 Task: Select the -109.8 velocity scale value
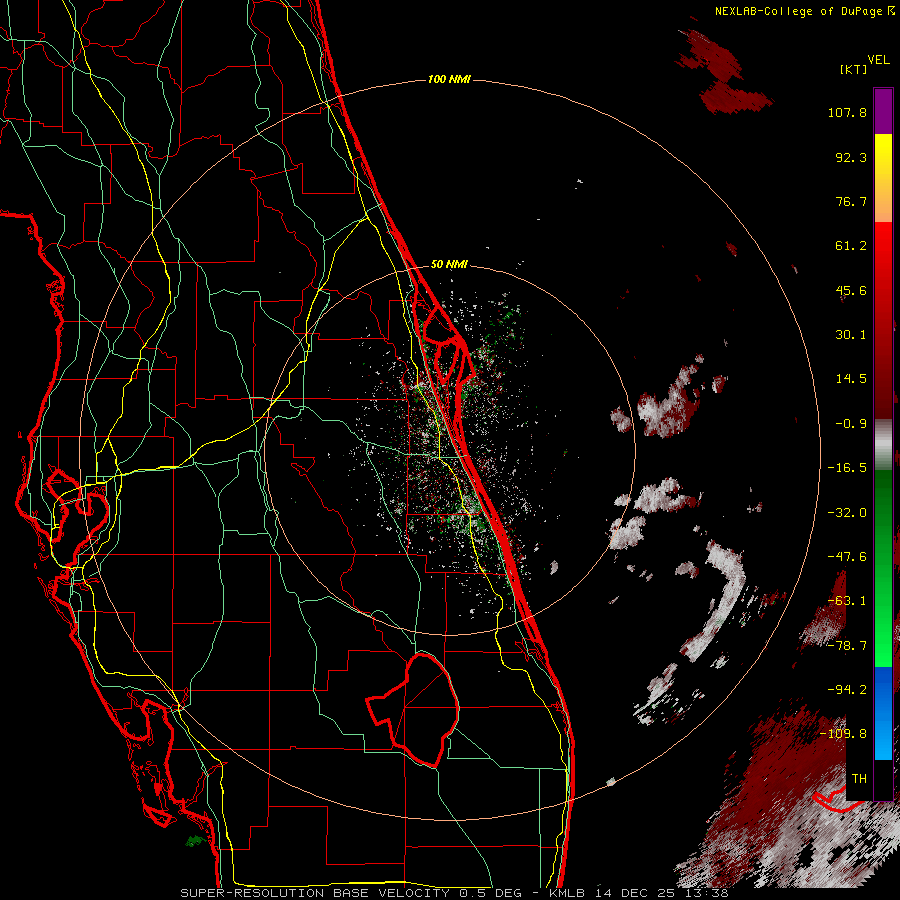point(843,734)
